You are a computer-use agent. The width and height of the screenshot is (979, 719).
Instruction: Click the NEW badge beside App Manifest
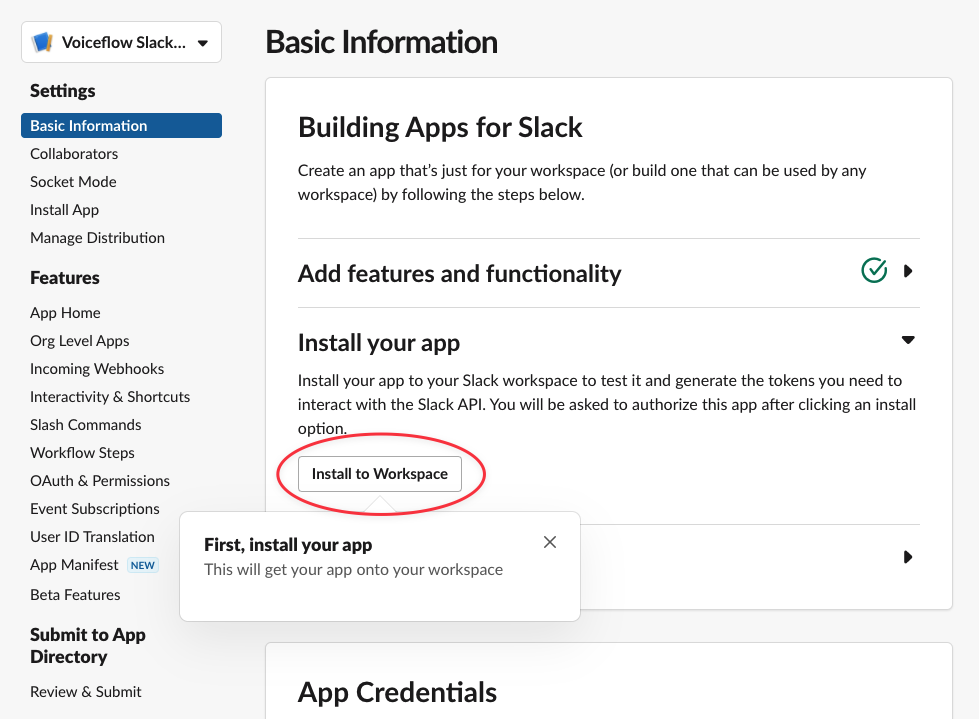(x=142, y=565)
